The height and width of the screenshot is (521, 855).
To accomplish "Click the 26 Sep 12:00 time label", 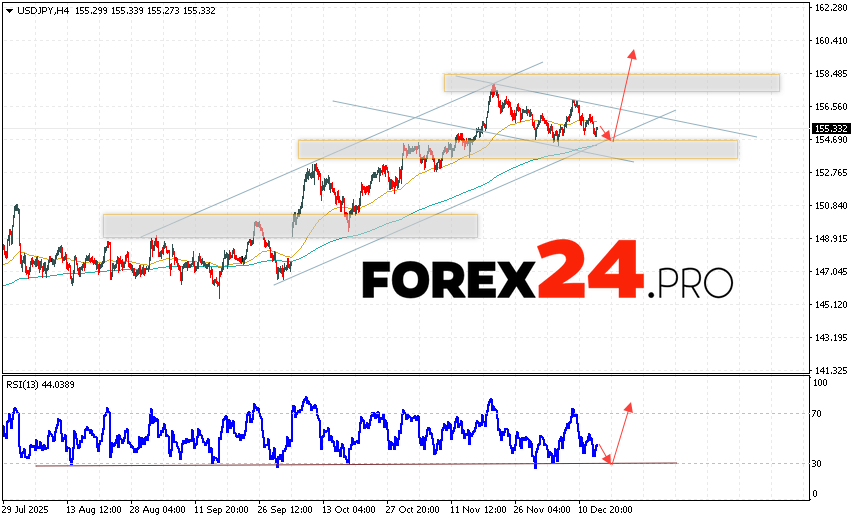I will point(284,509).
